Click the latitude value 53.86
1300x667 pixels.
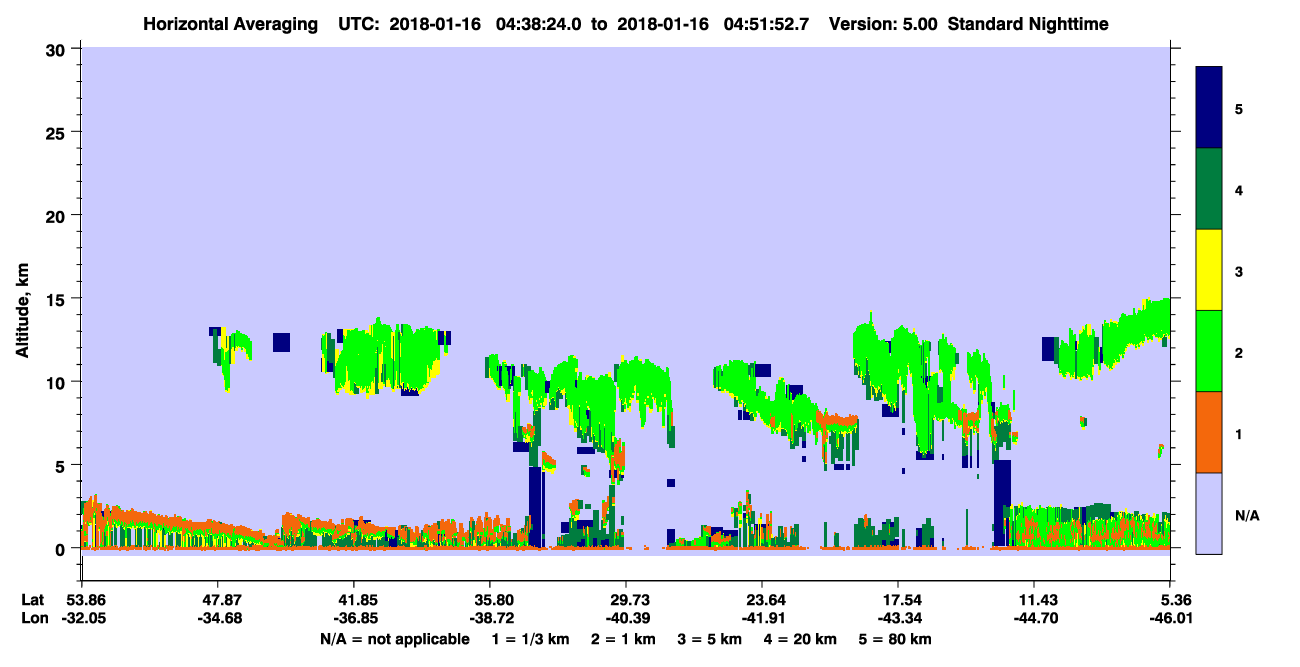pos(82,600)
